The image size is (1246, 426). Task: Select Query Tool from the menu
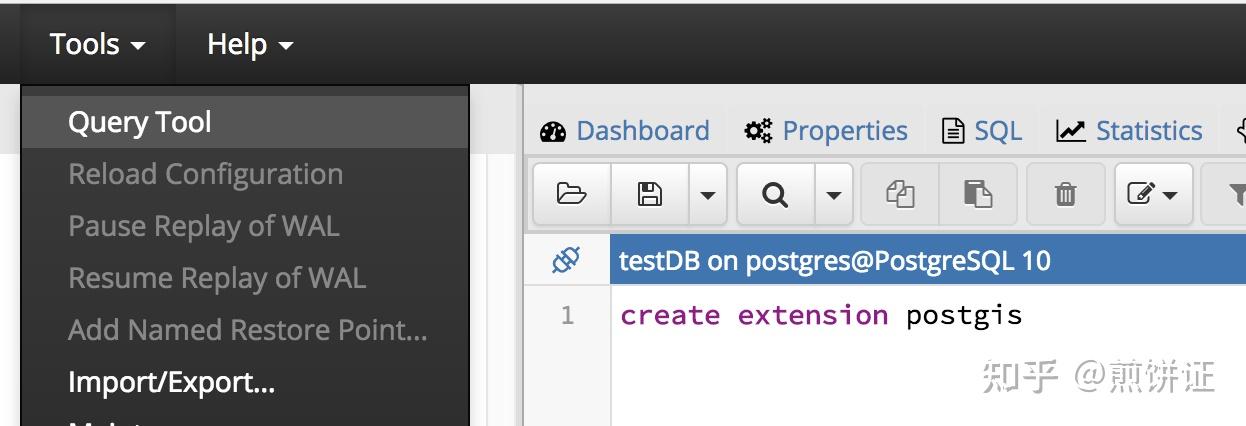point(140,122)
